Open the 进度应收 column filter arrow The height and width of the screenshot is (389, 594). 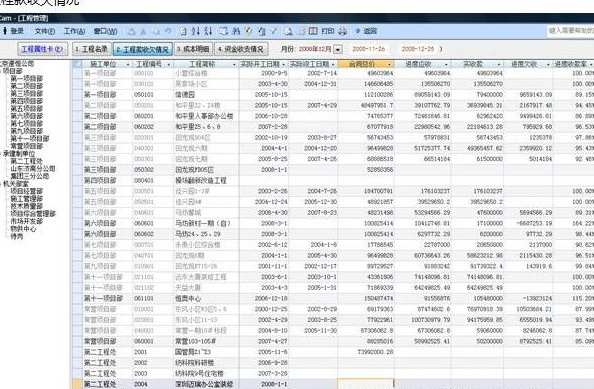[447, 64]
